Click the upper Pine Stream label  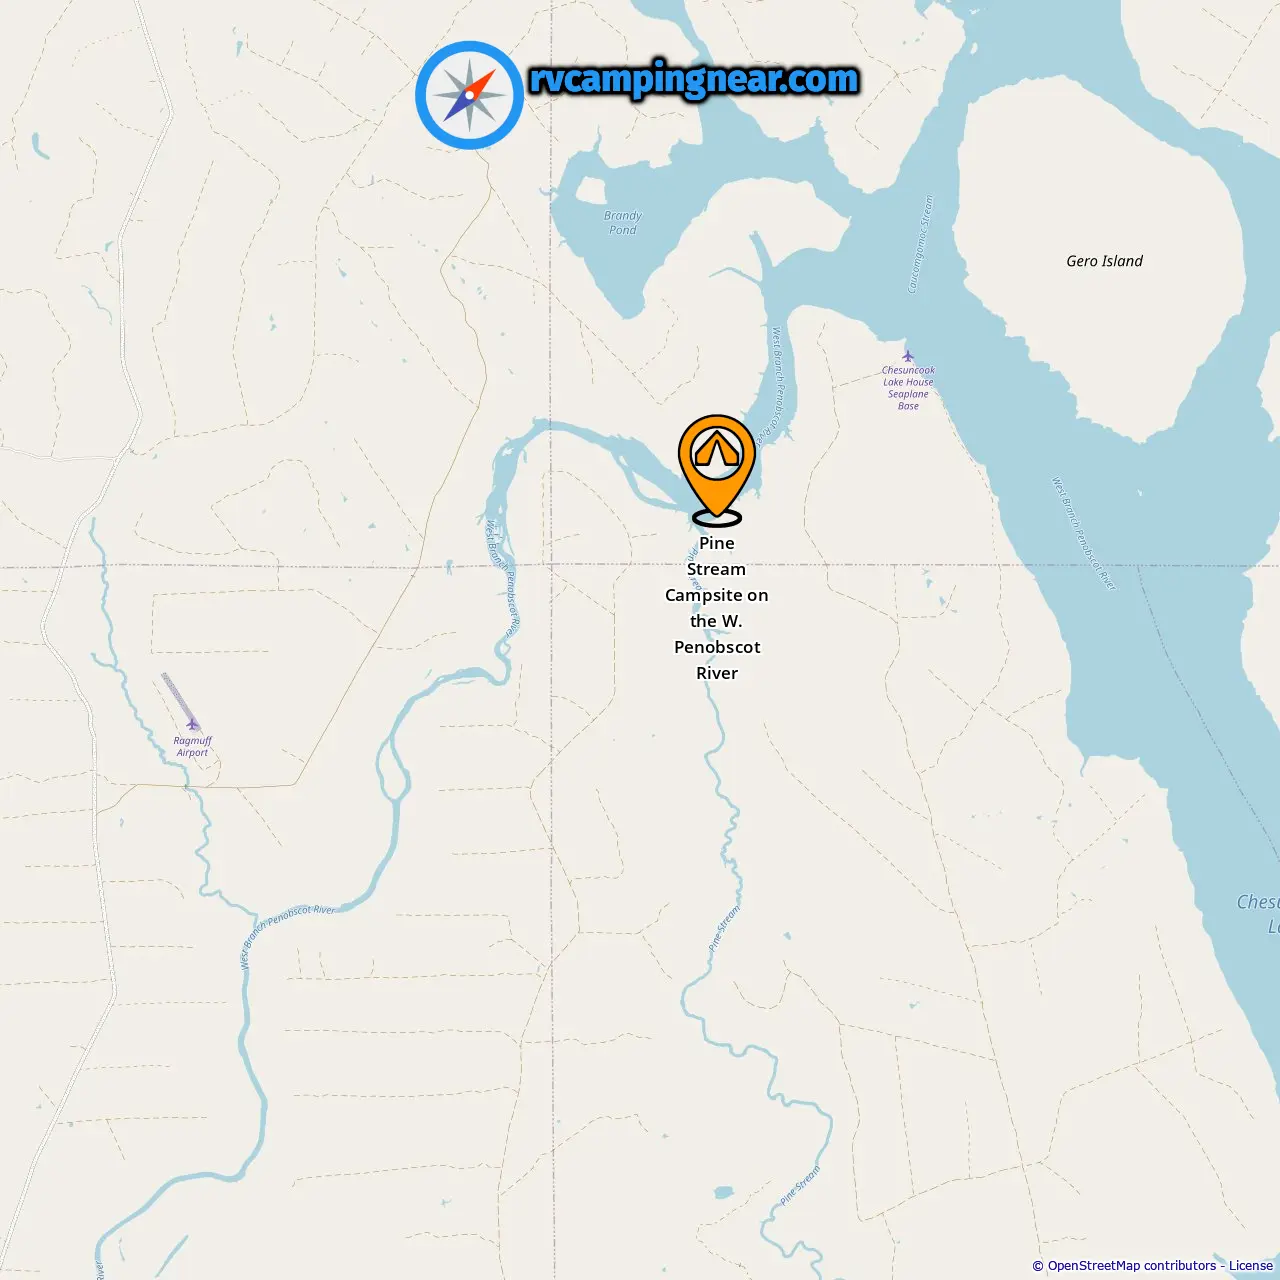pos(724,929)
